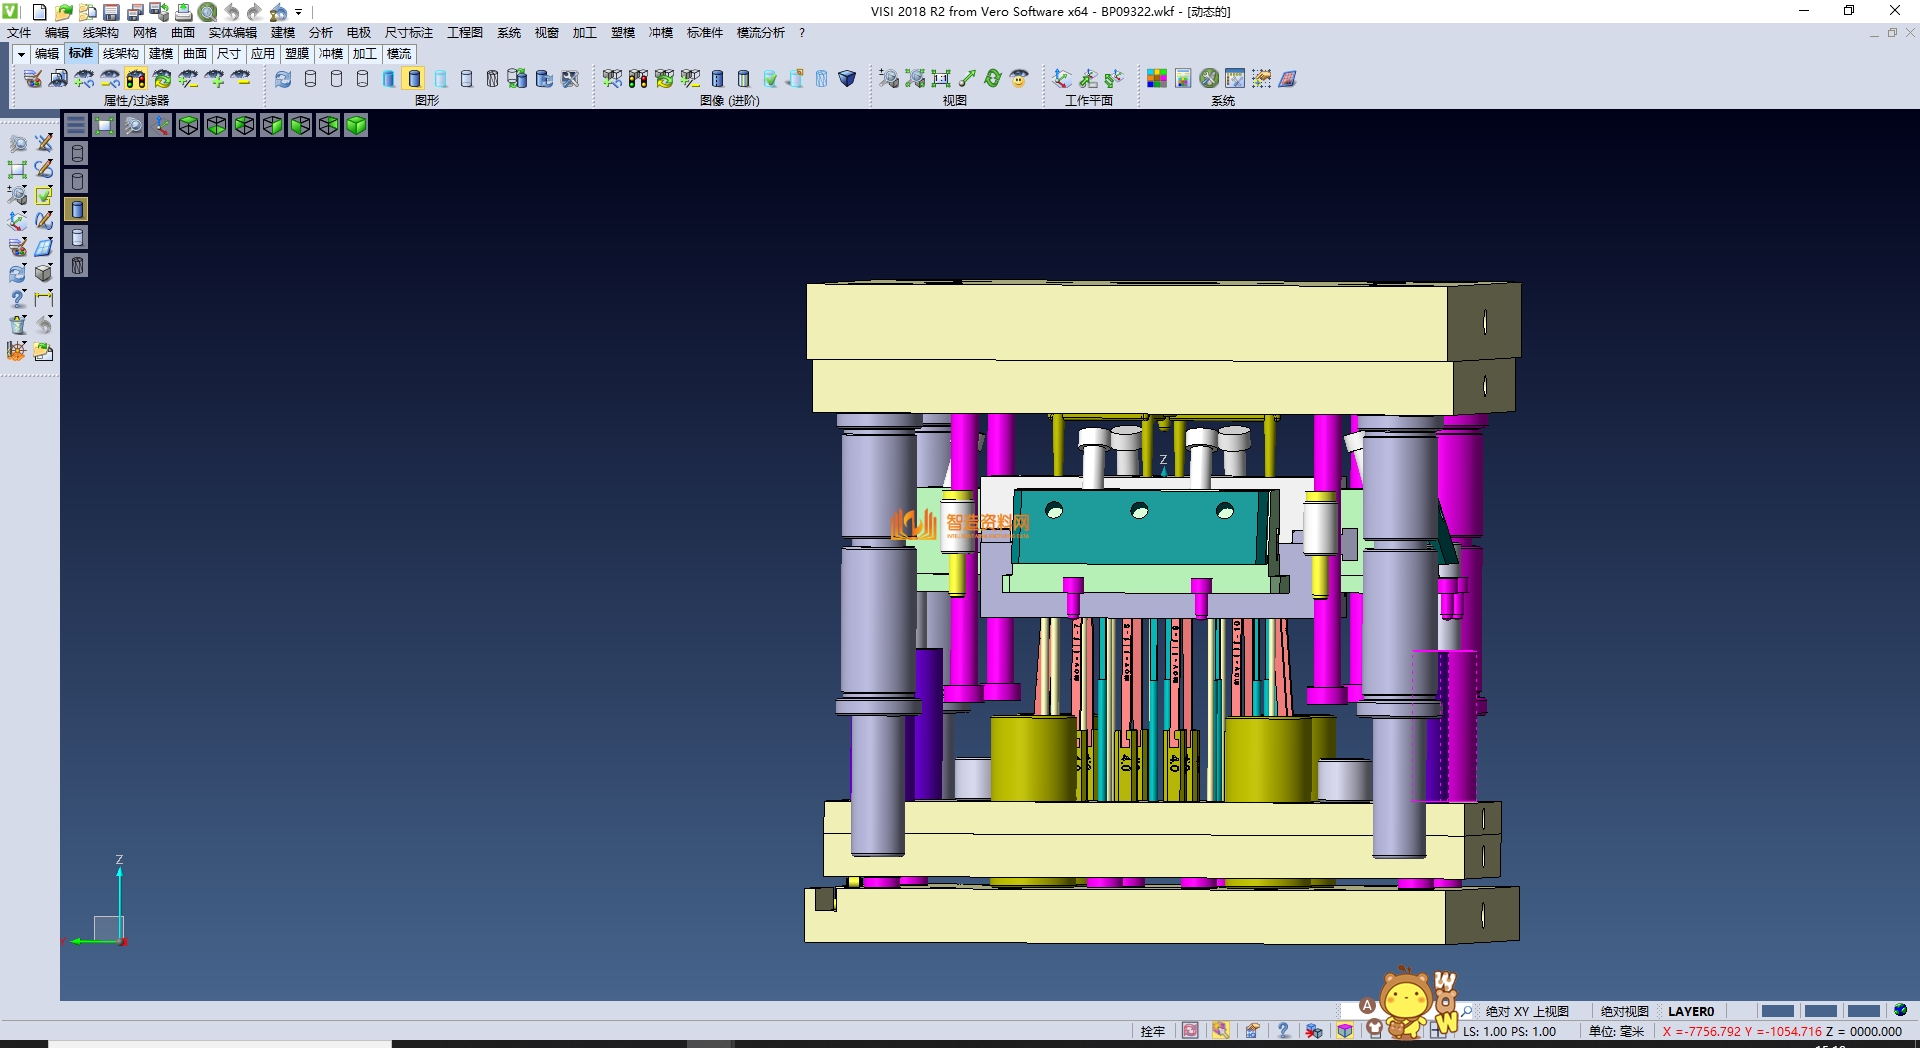Click the color palette icon in 系统 group
The height and width of the screenshot is (1048, 1920).
click(x=1157, y=79)
